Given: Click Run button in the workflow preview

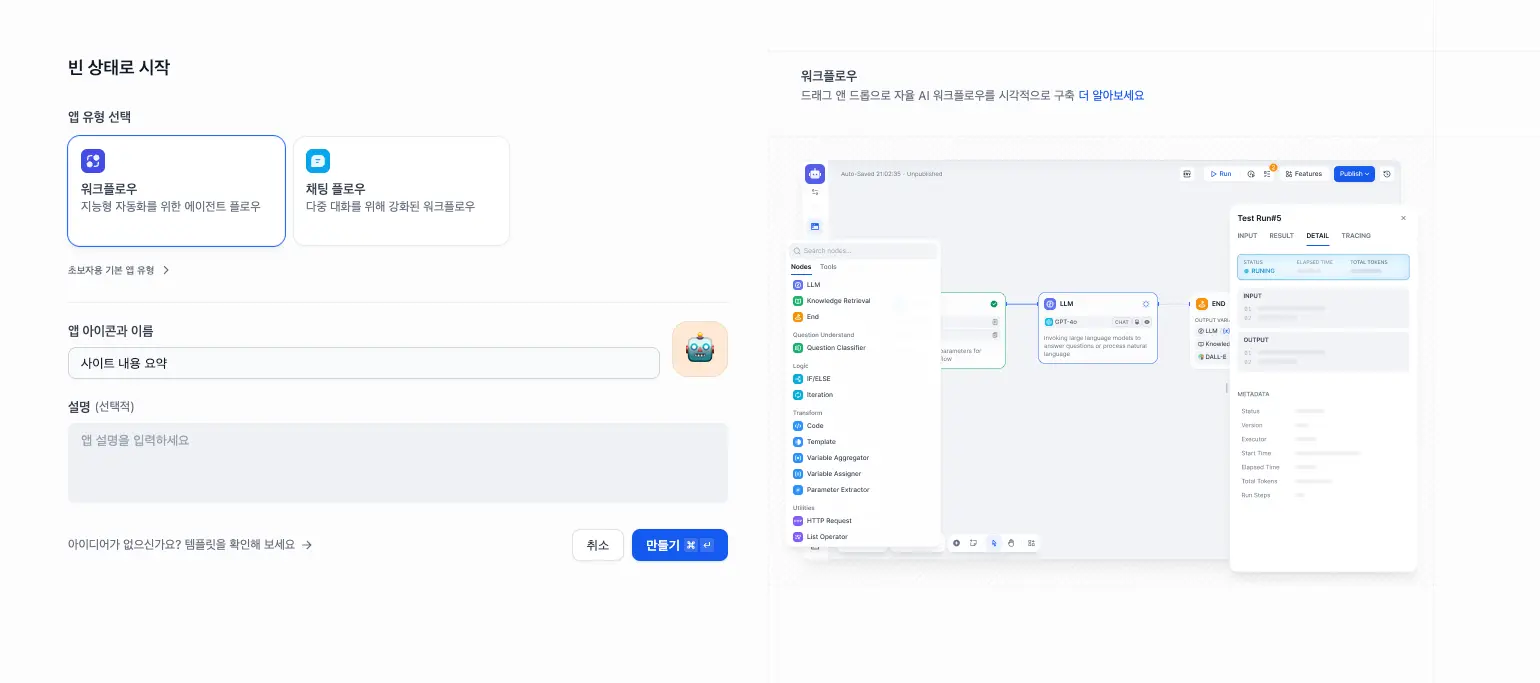Looking at the screenshot, I should click(x=1220, y=174).
